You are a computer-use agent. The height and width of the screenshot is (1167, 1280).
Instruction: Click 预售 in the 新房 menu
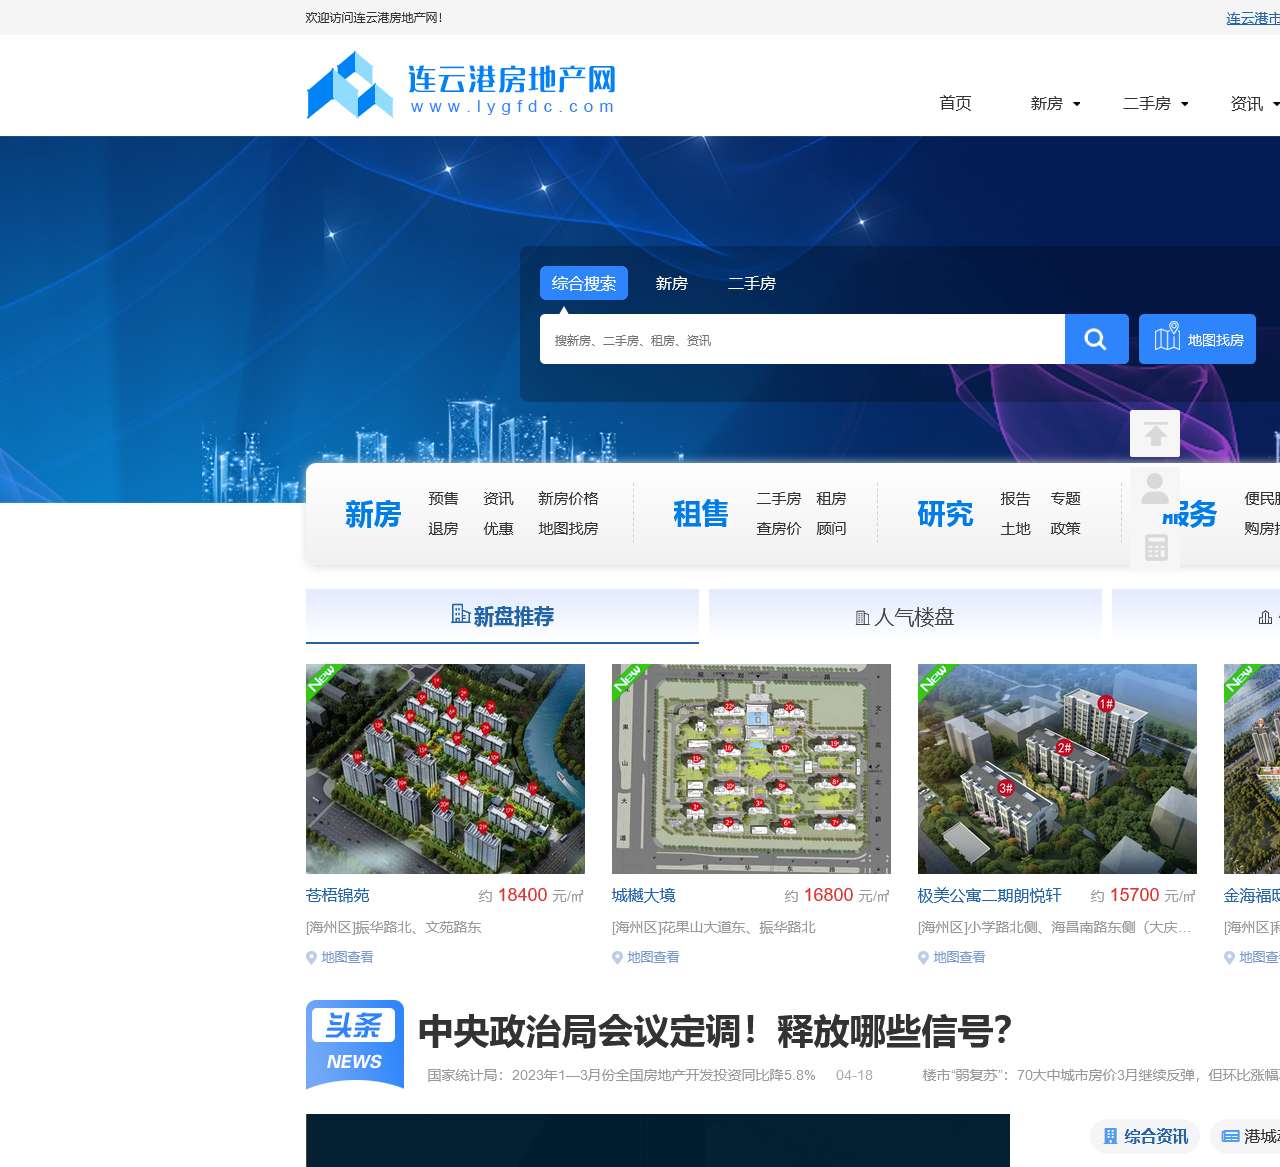(x=443, y=498)
